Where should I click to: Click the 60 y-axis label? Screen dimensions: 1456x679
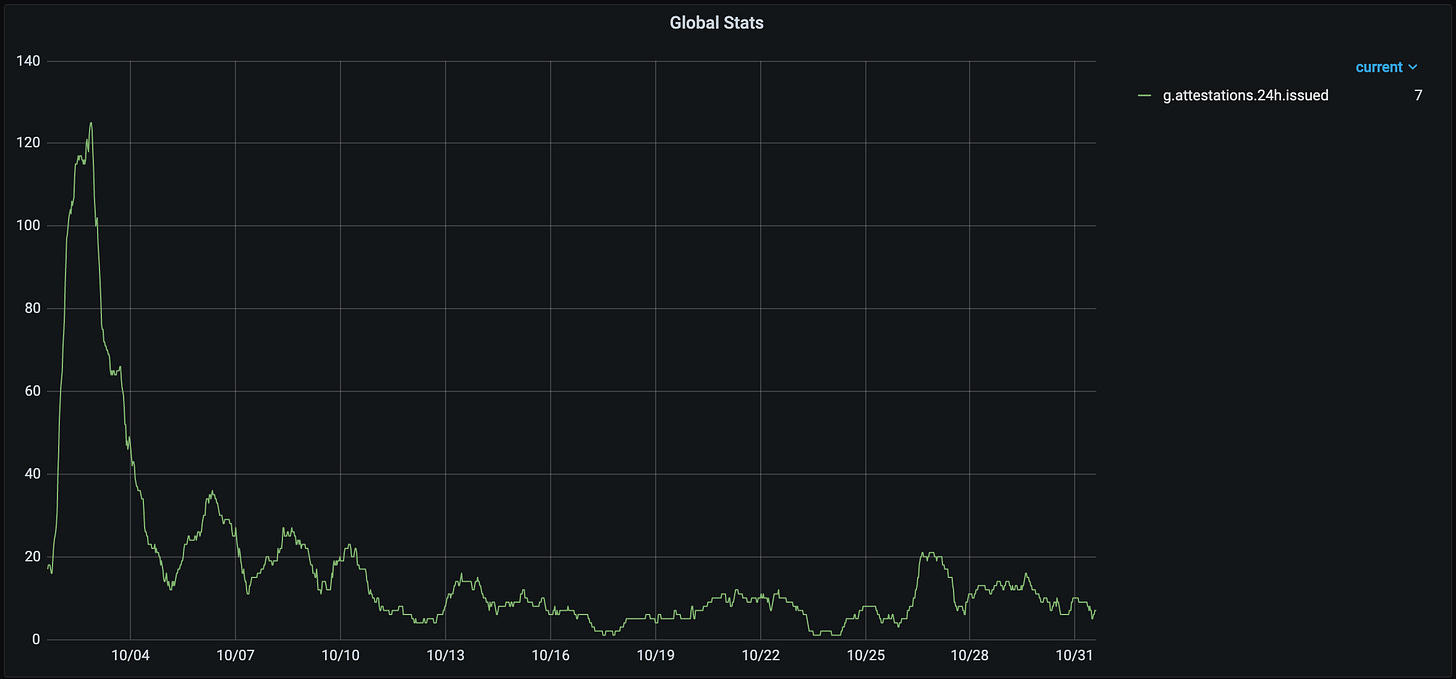point(32,391)
